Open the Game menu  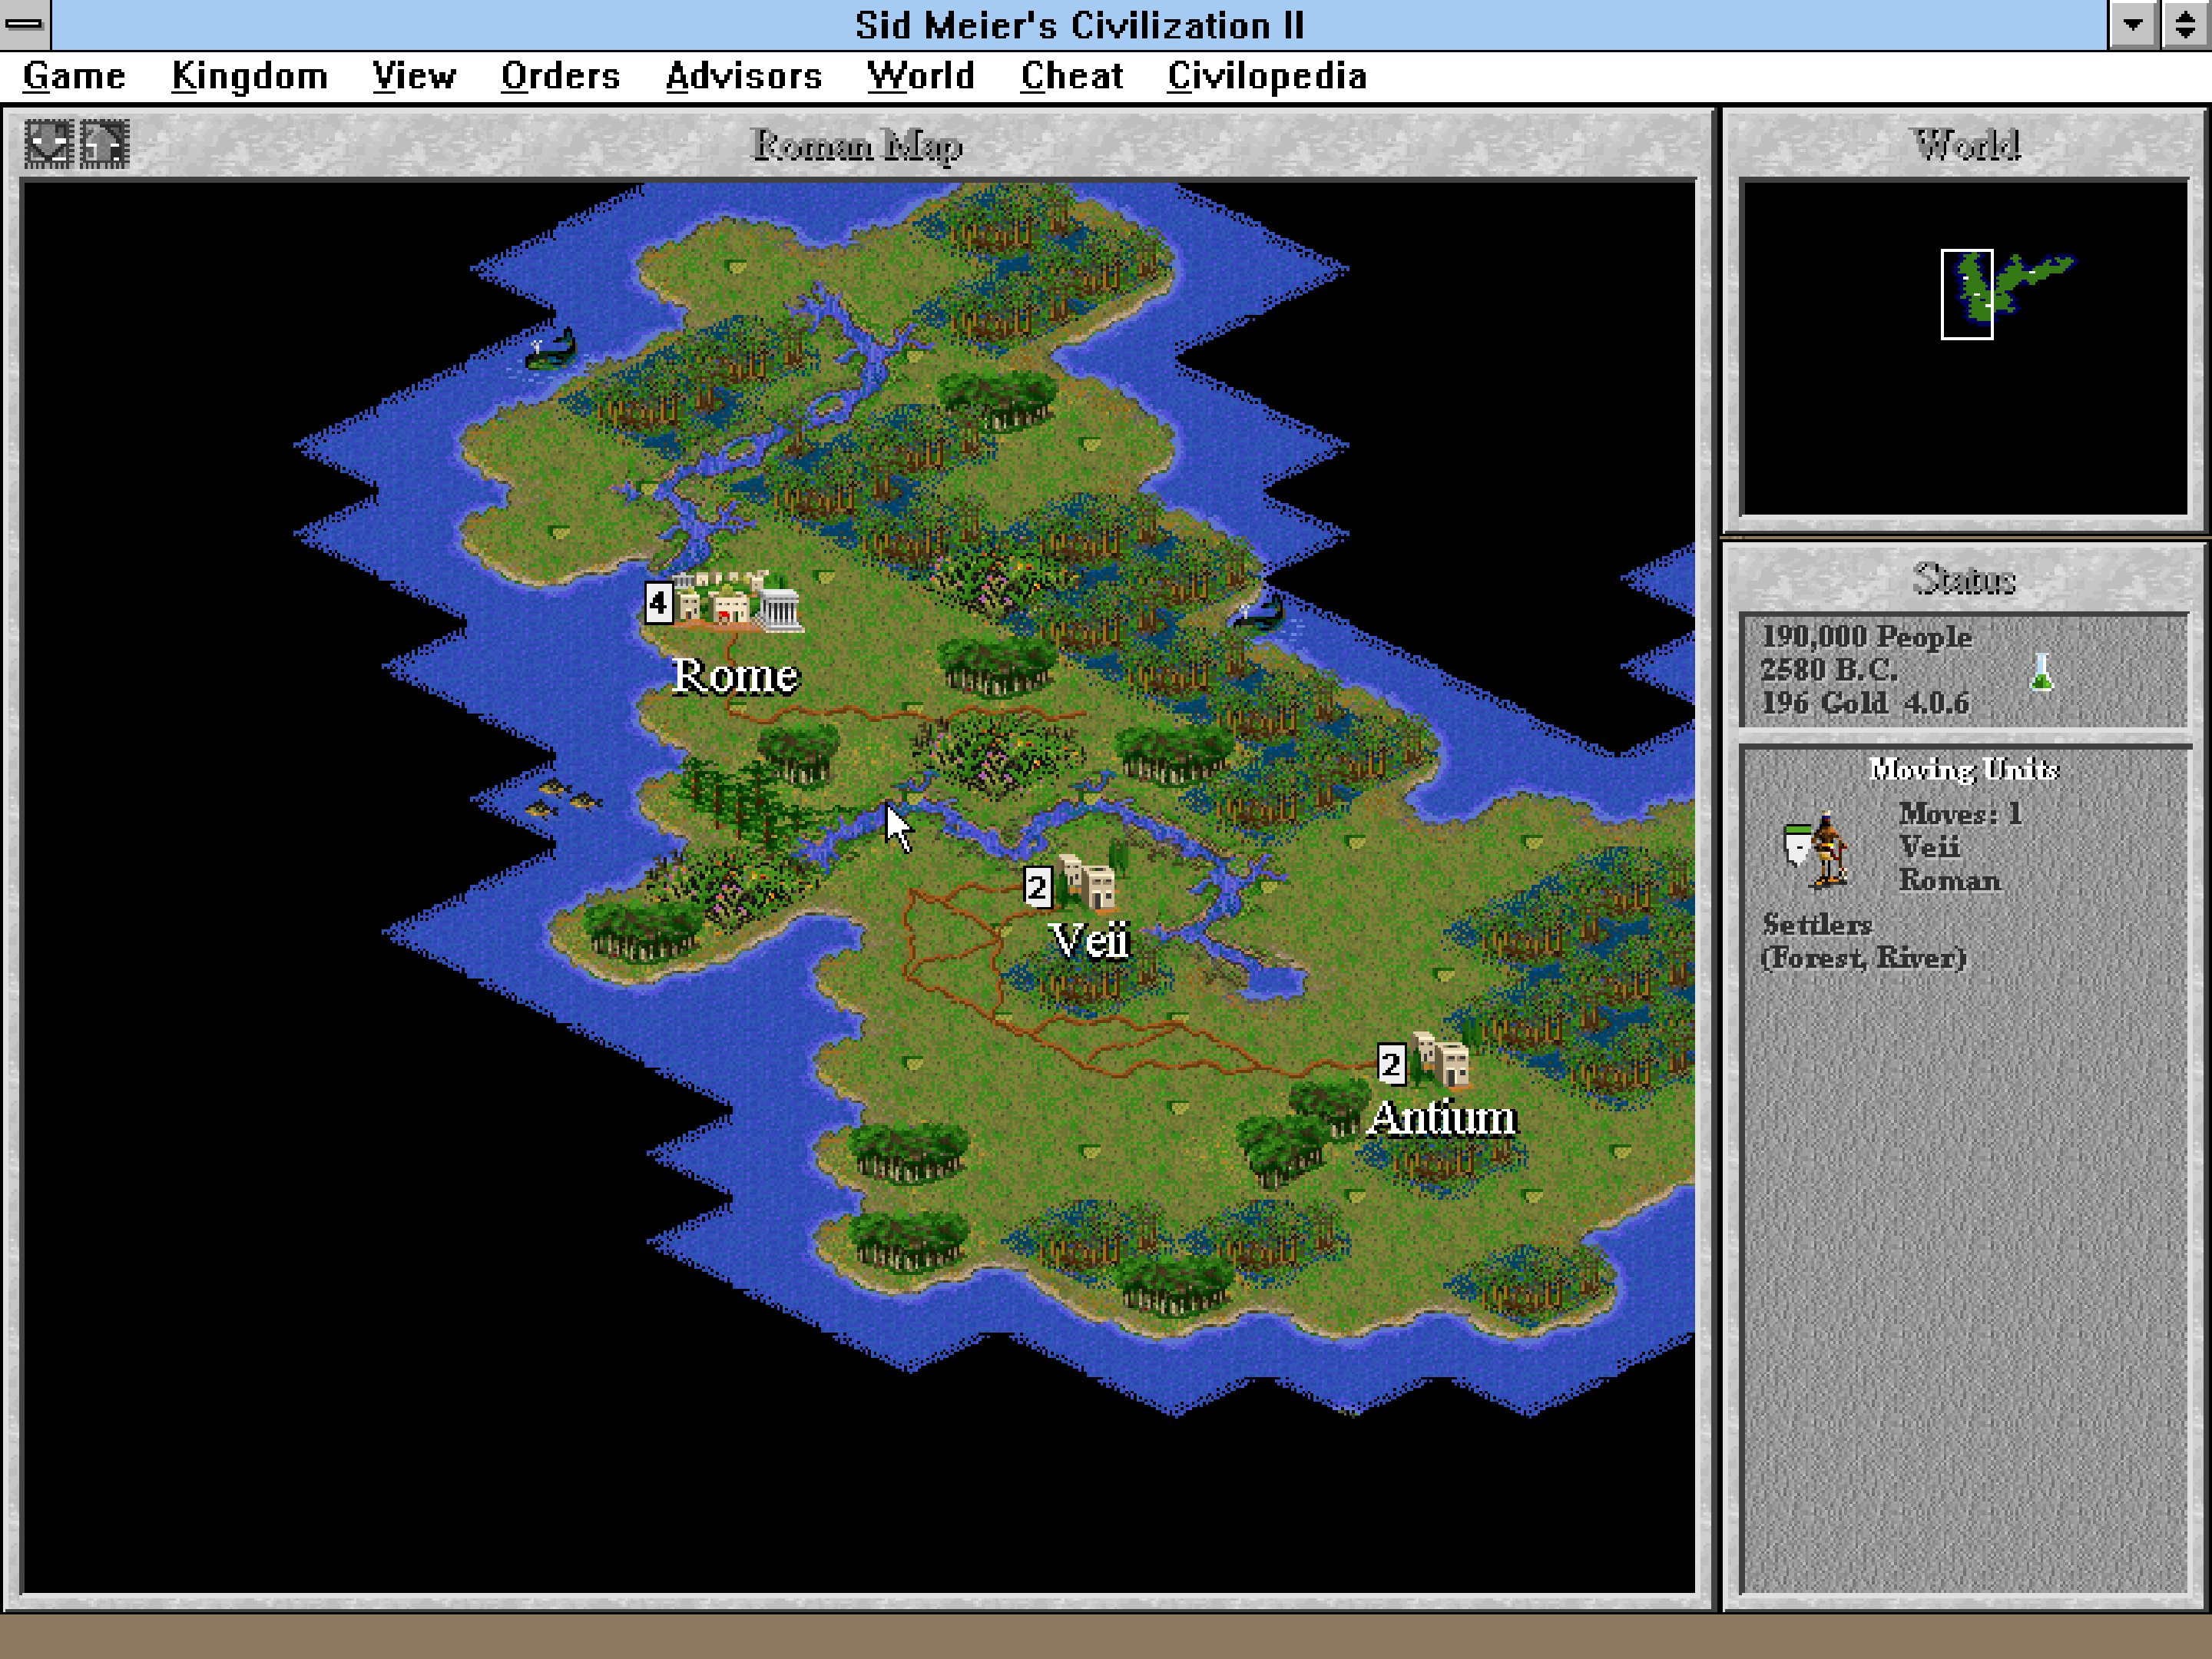[x=74, y=76]
